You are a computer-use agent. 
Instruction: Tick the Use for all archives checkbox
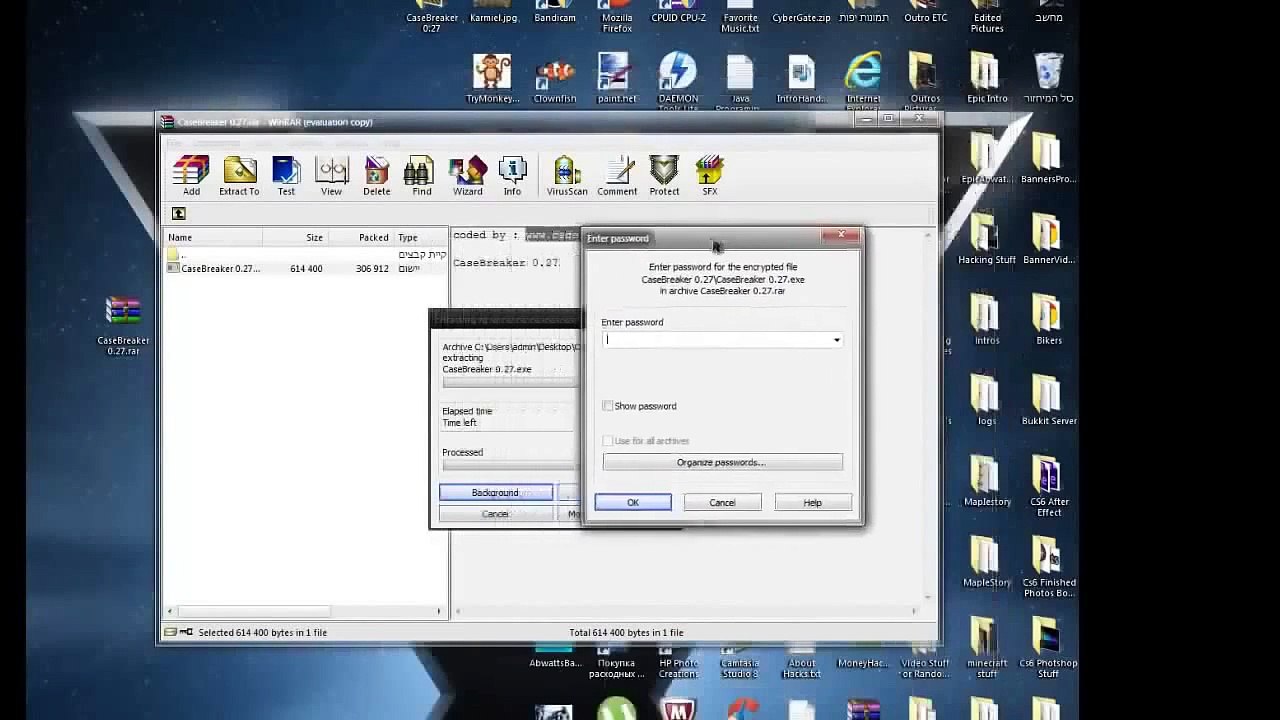click(608, 441)
